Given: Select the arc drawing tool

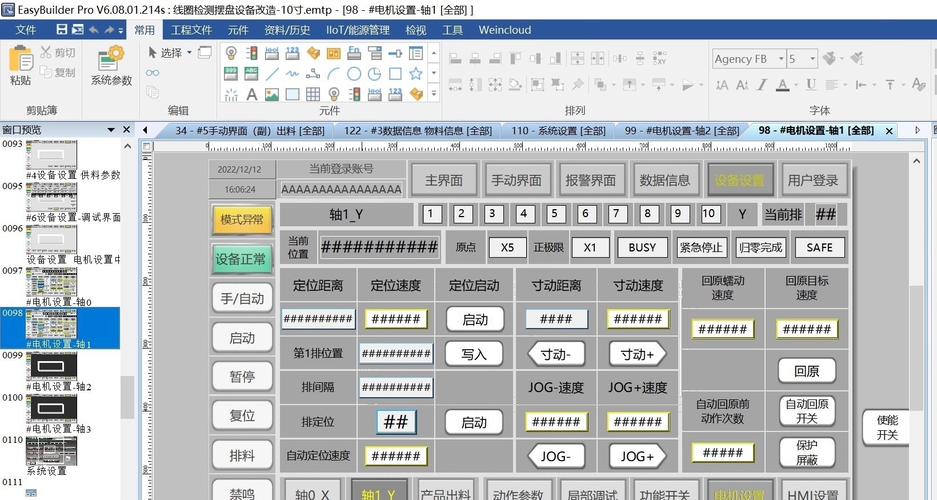Looking at the screenshot, I should (x=333, y=73).
